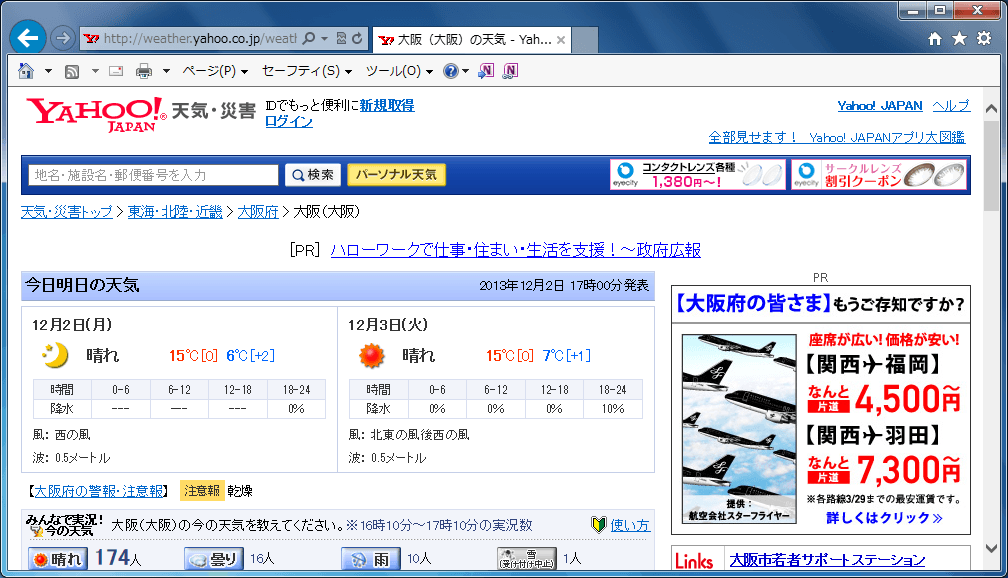This screenshot has width=1008, height=578.
Task: Click the Yahoo favicon in the address bar
Action: coord(91,39)
